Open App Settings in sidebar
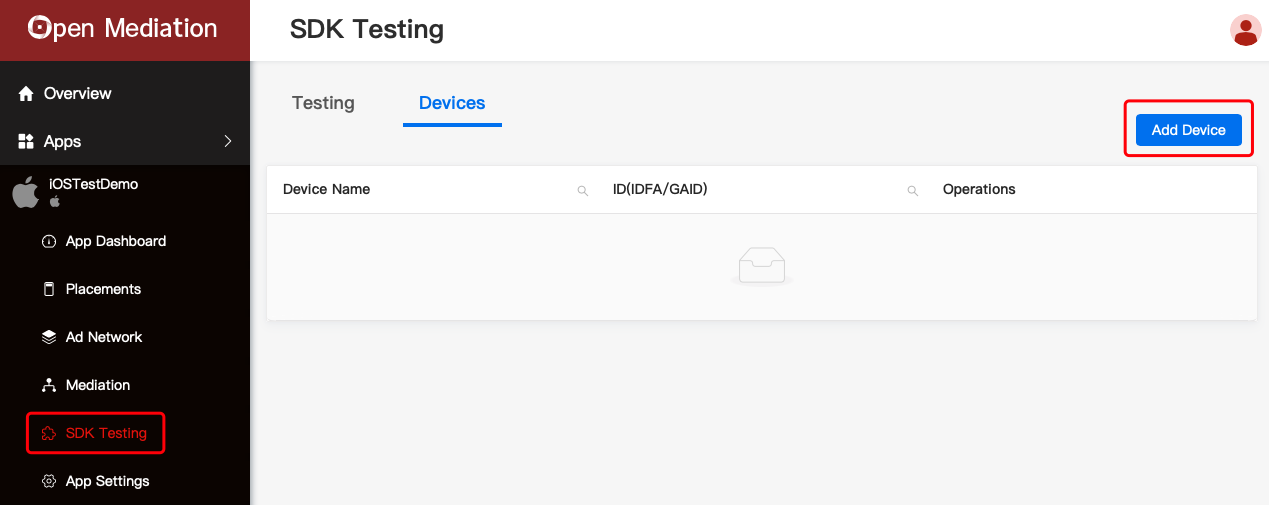Image resolution: width=1269 pixels, height=505 pixels. 107,481
